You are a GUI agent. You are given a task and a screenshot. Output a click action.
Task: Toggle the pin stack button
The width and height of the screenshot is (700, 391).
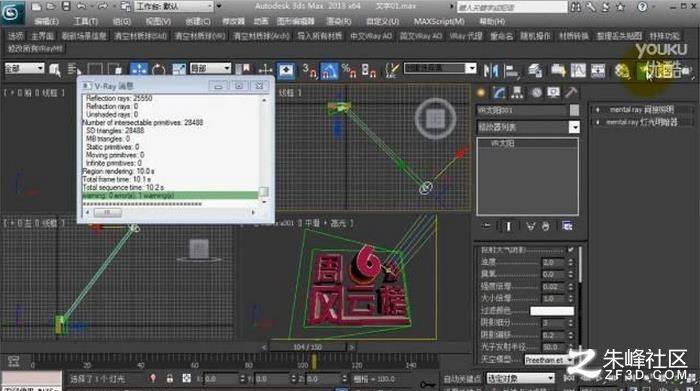coord(487,226)
